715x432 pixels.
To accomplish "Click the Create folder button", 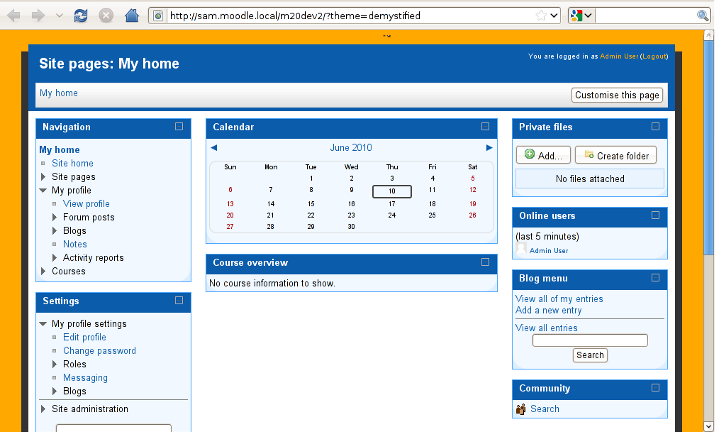I will [616, 155].
